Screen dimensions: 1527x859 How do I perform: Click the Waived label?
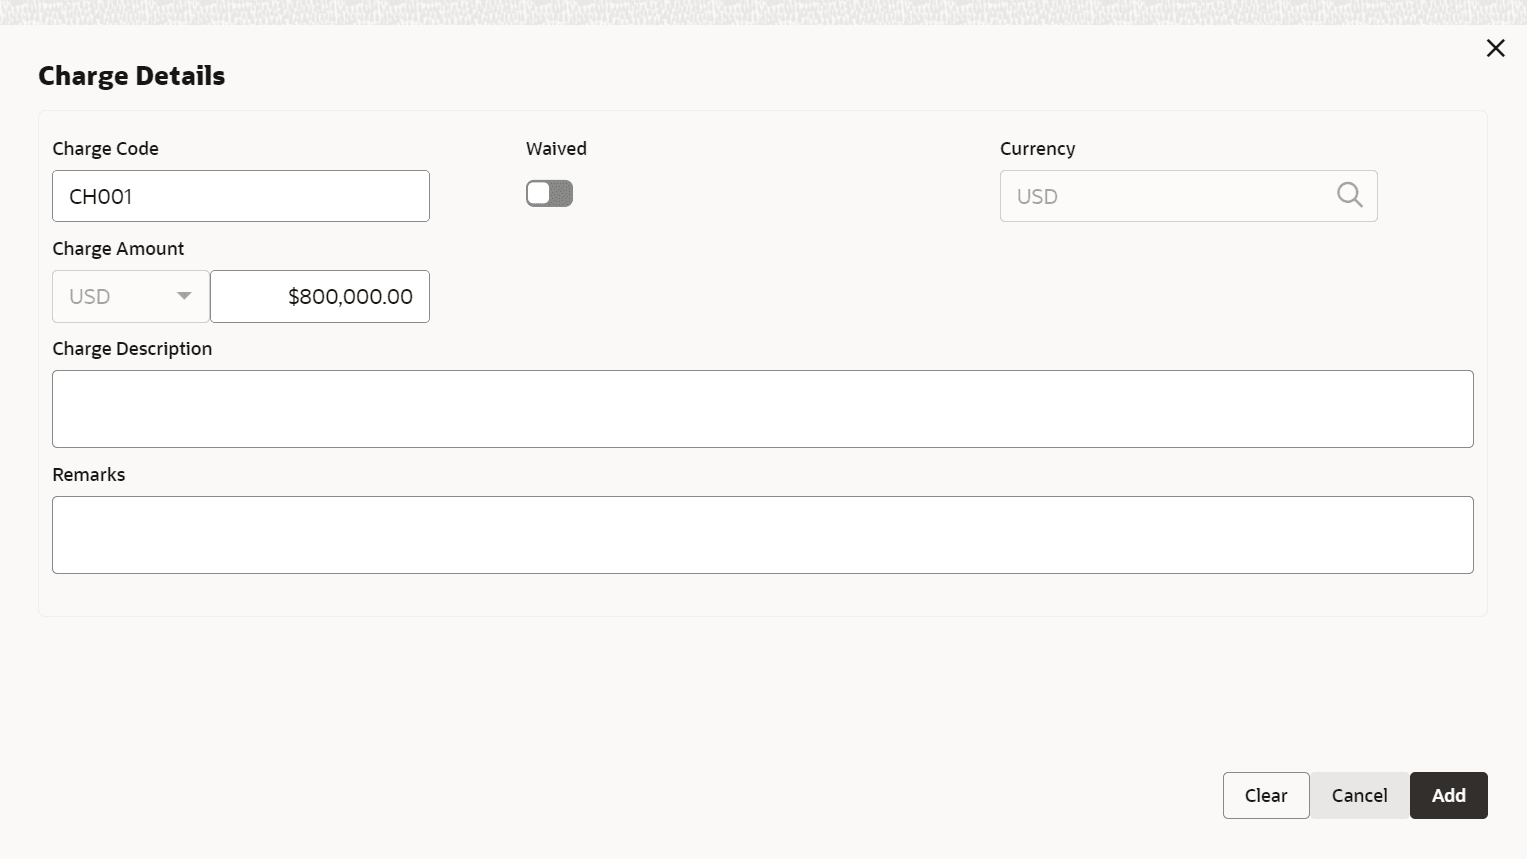coord(556,148)
